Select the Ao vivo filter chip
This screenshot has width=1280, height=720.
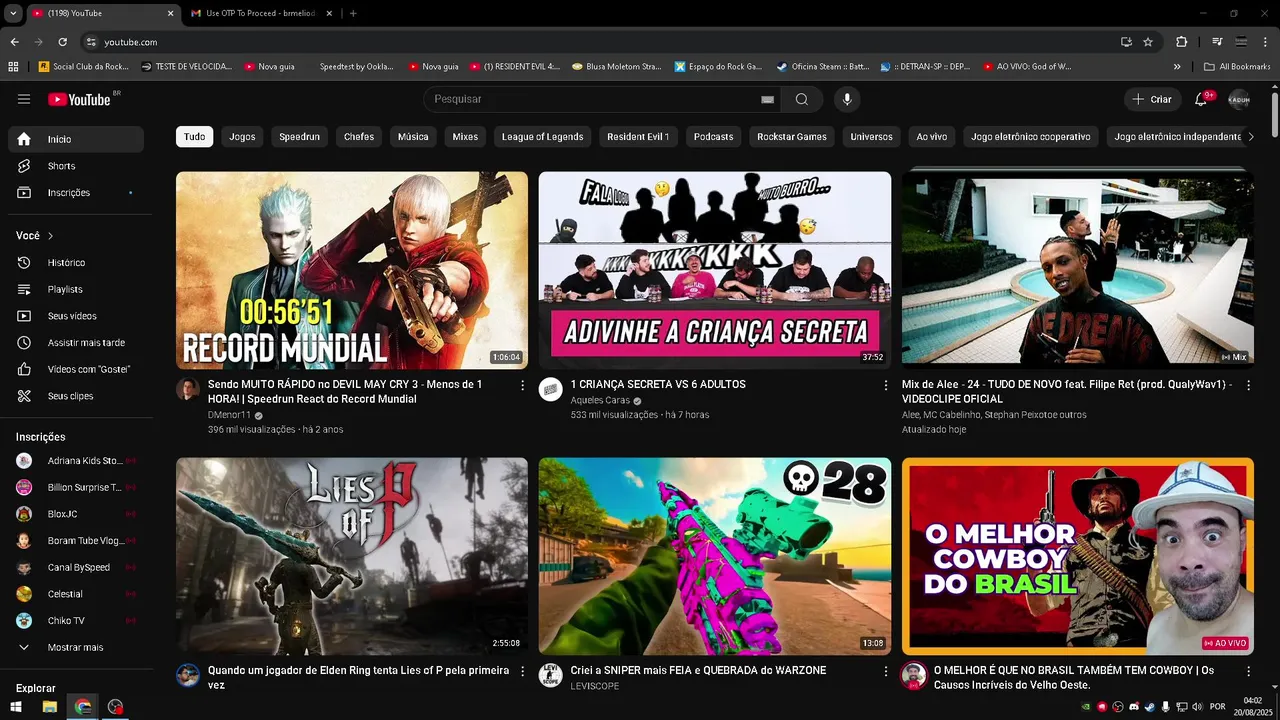[931, 137]
